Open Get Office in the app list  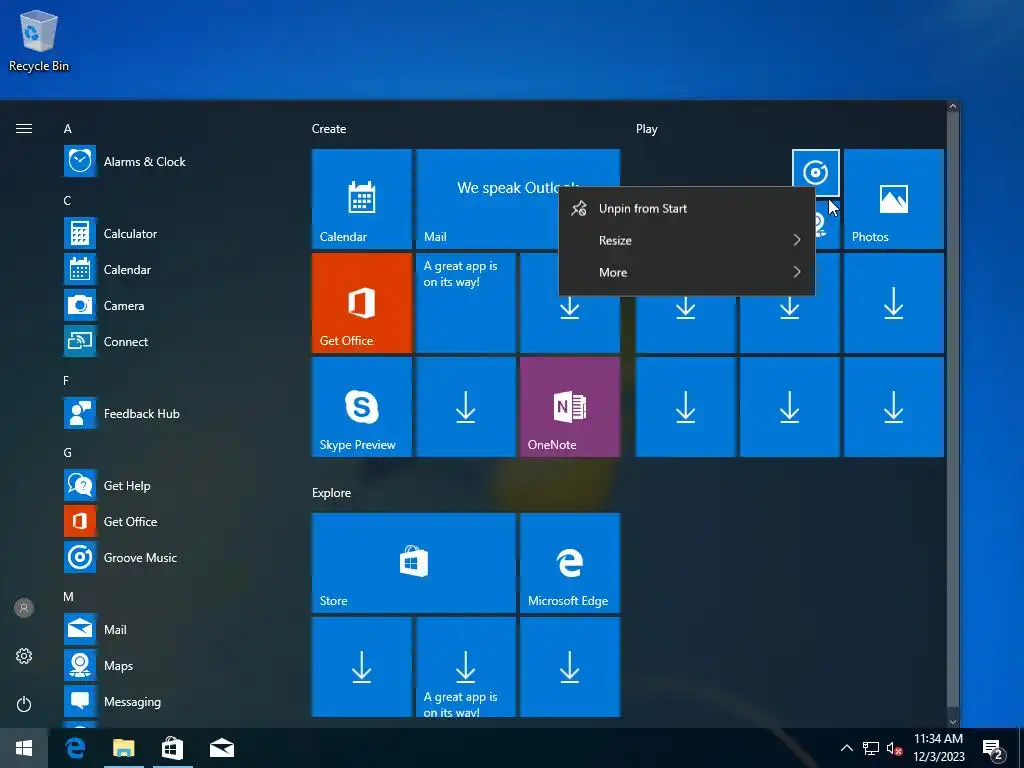click(110, 521)
